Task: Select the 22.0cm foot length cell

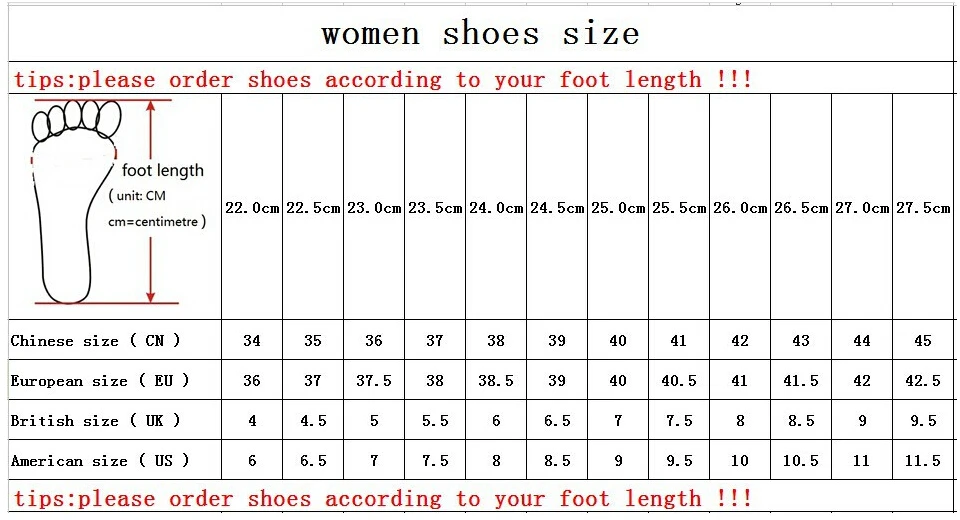Action: coord(252,207)
